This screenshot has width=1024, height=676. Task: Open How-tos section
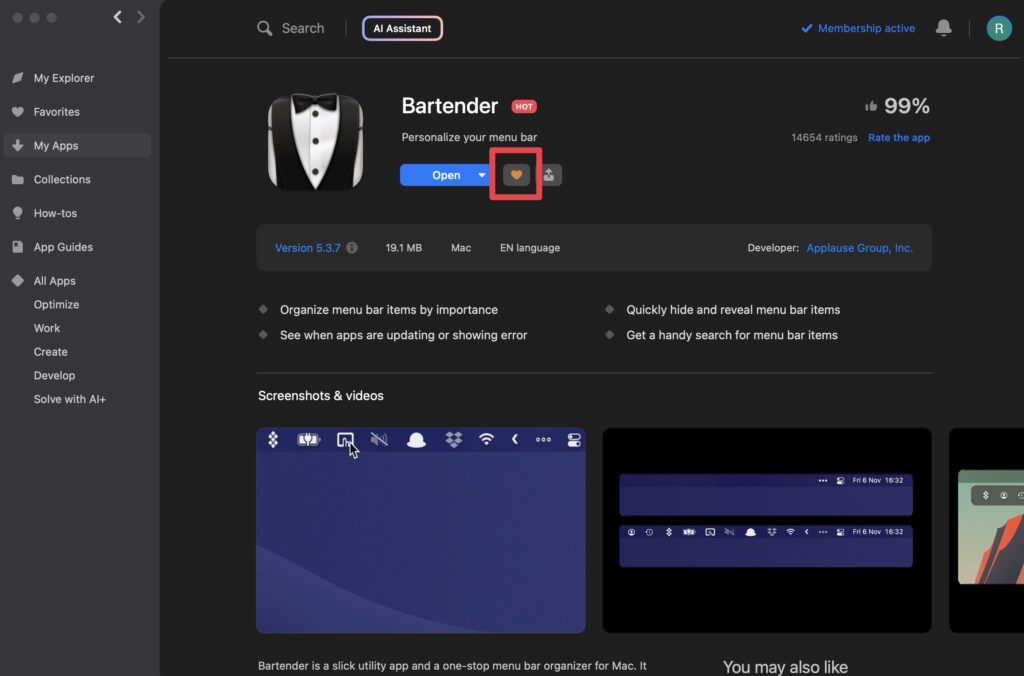tap(56, 213)
